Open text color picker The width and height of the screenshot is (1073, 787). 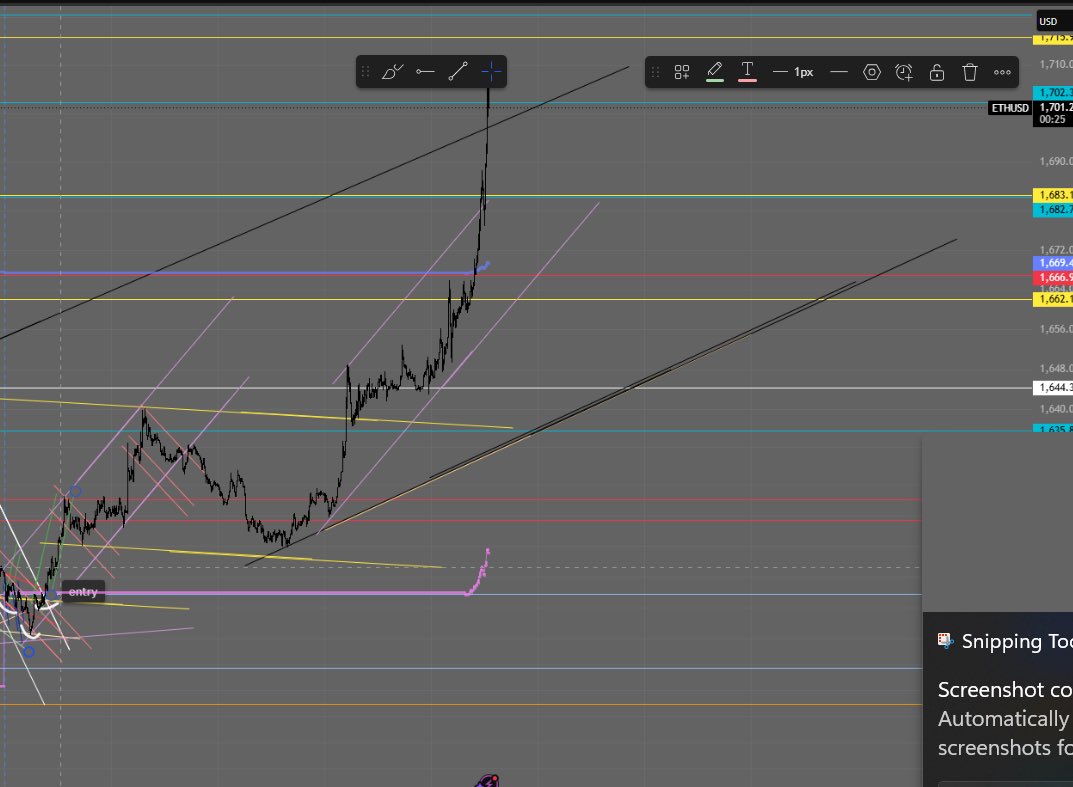click(x=747, y=72)
